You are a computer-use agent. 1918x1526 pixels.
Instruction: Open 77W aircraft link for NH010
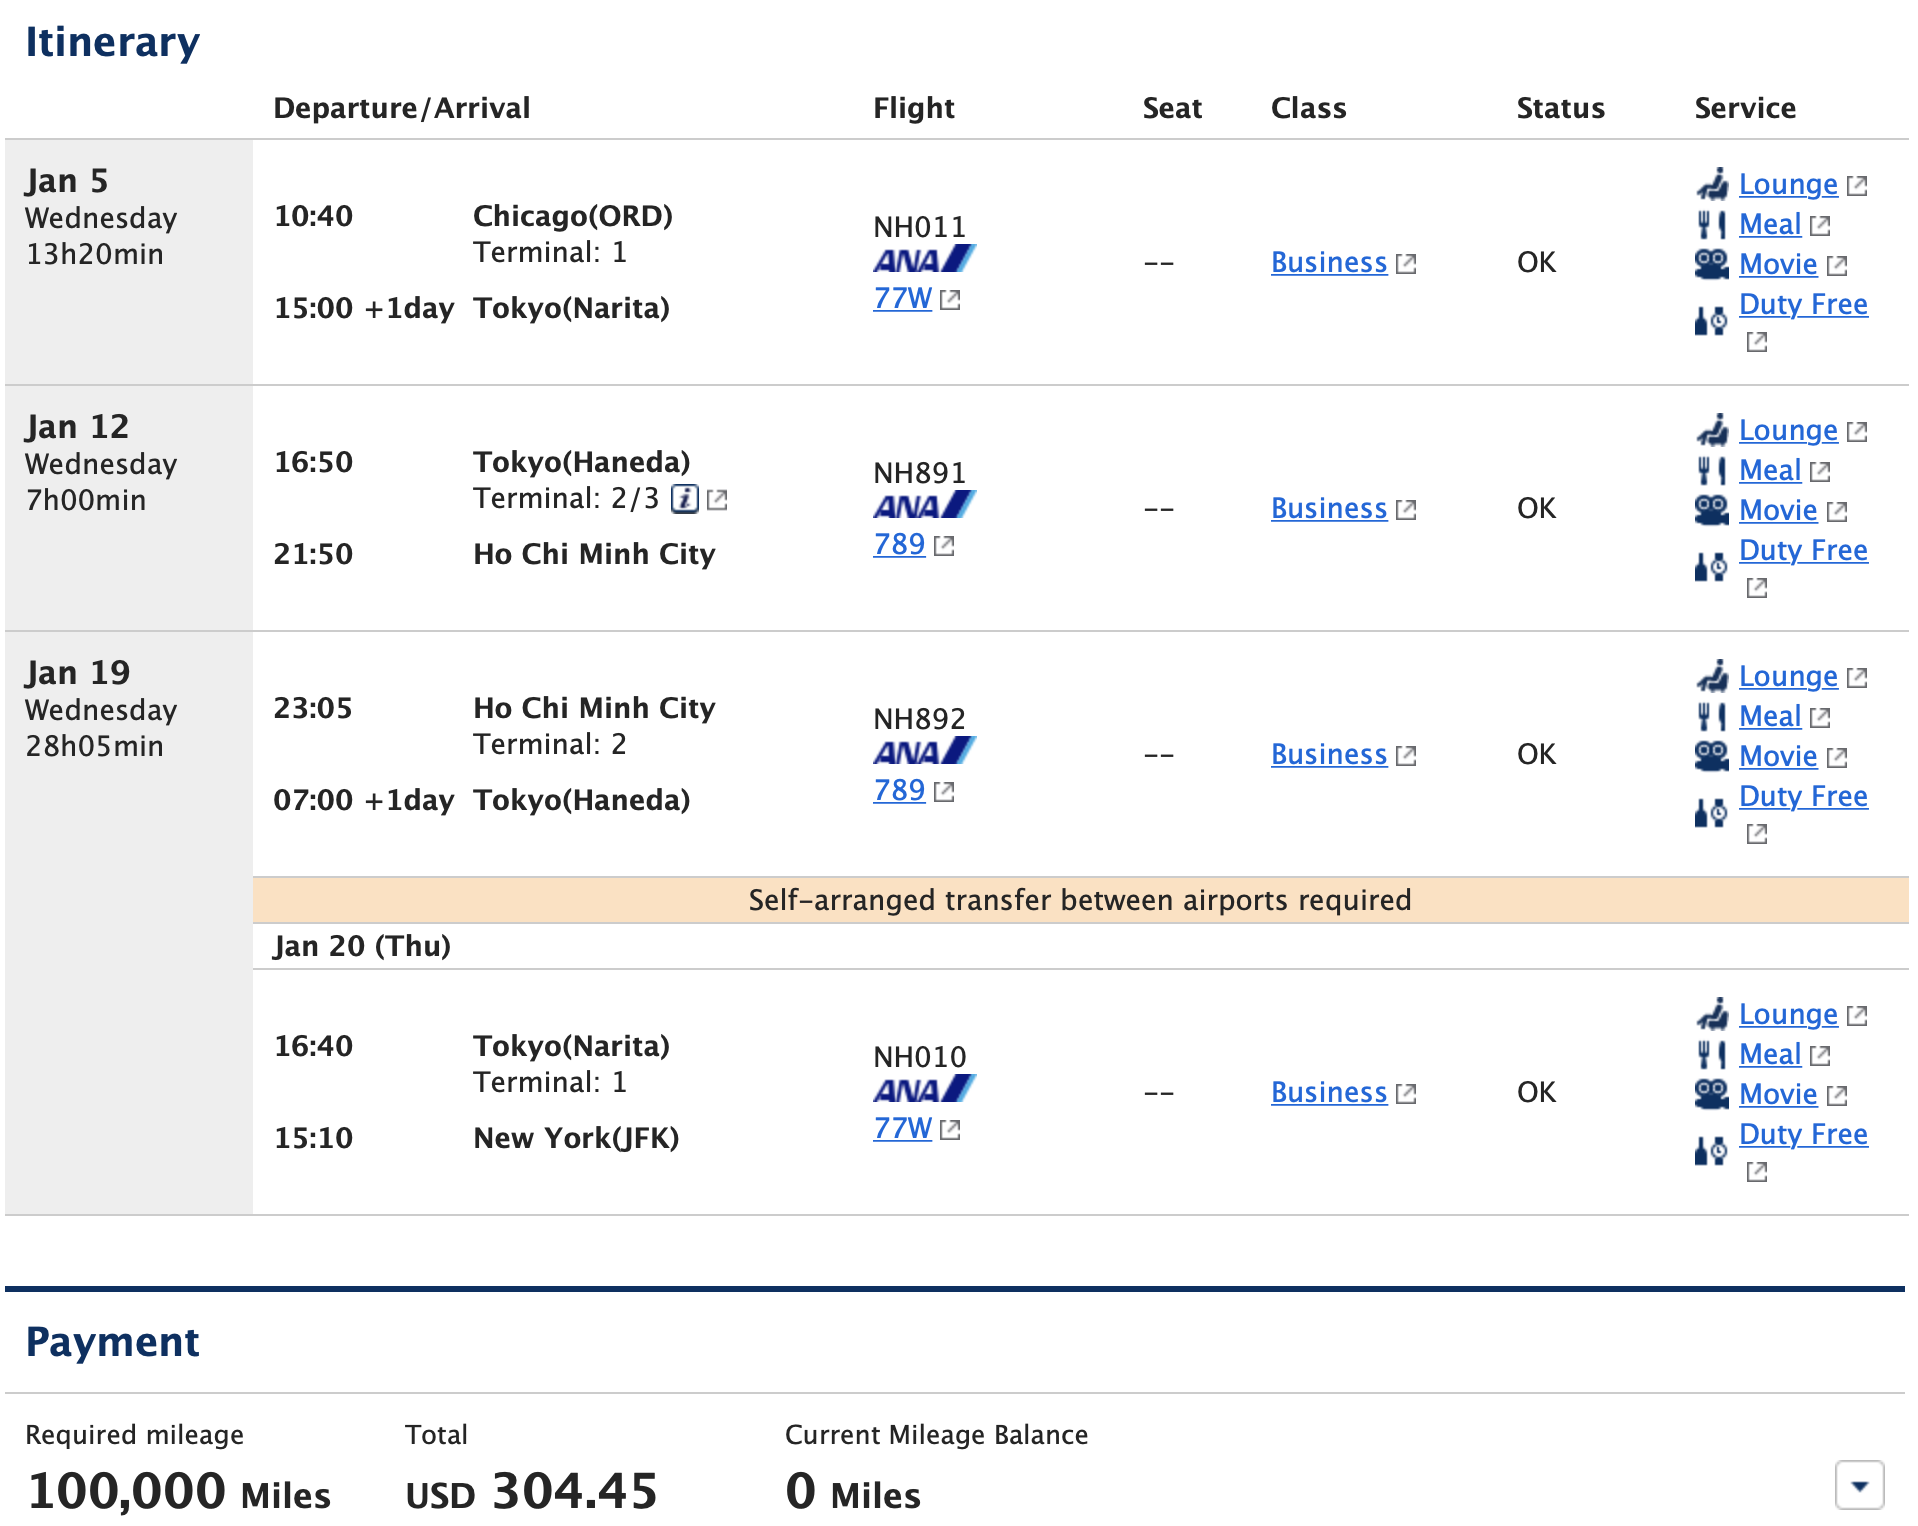[x=902, y=1128]
